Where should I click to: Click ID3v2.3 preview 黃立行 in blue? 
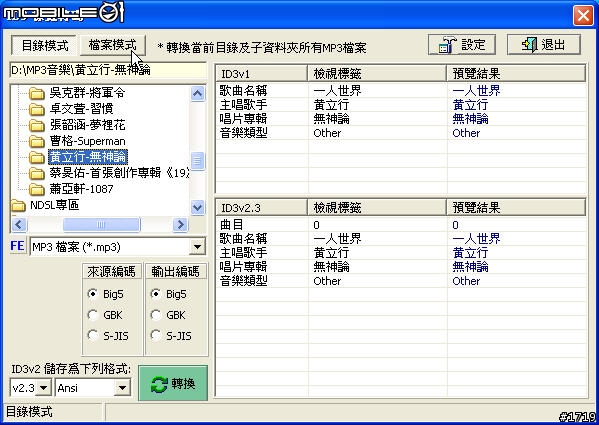pos(470,253)
